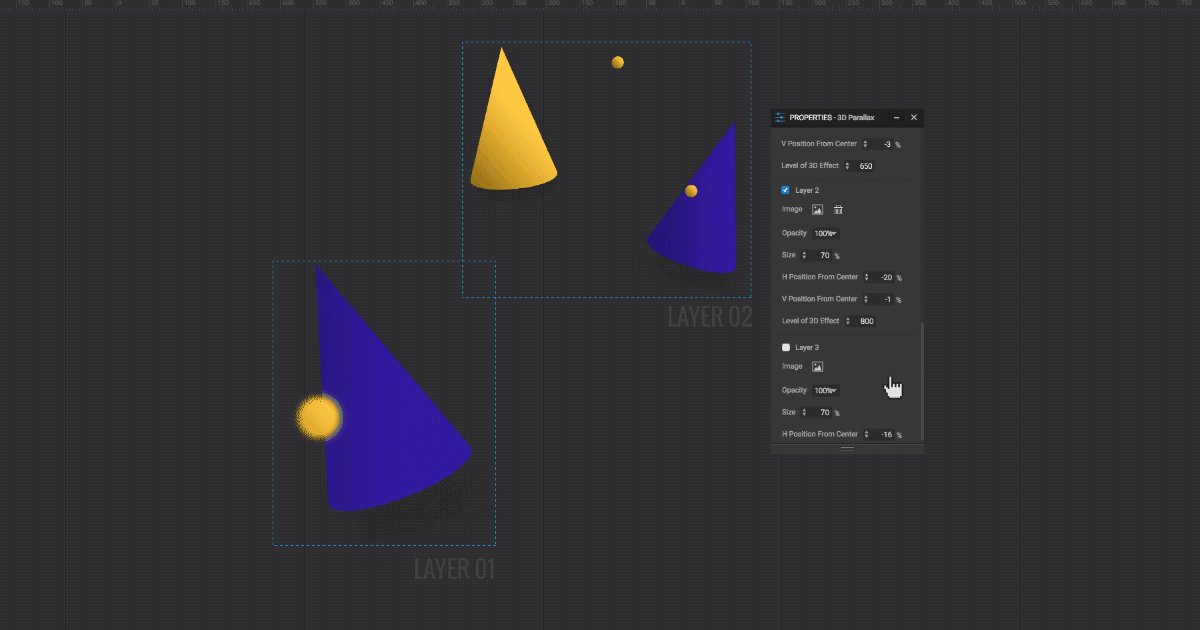This screenshot has width=1200, height=630.
Task: Click Layer 2 Level of 3D Effect stepper
Action: coord(848,321)
